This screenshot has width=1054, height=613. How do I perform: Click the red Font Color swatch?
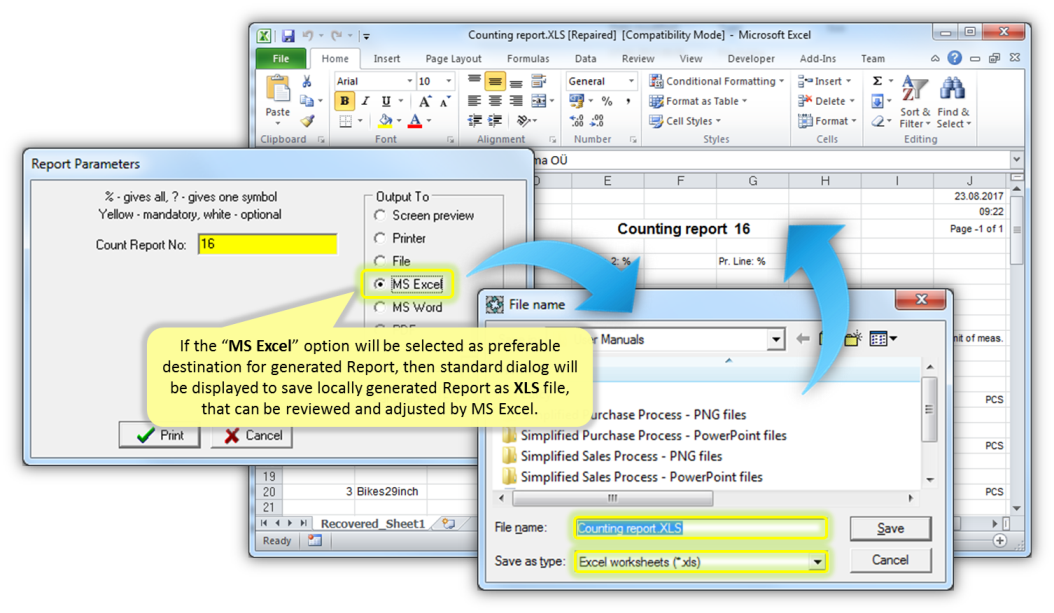coord(415,121)
